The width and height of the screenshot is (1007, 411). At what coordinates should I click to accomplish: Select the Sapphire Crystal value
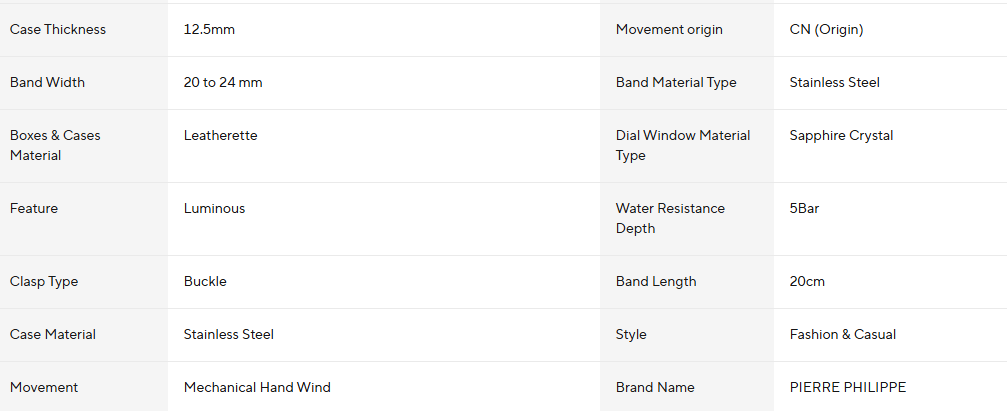pyautogui.click(x=841, y=136)
